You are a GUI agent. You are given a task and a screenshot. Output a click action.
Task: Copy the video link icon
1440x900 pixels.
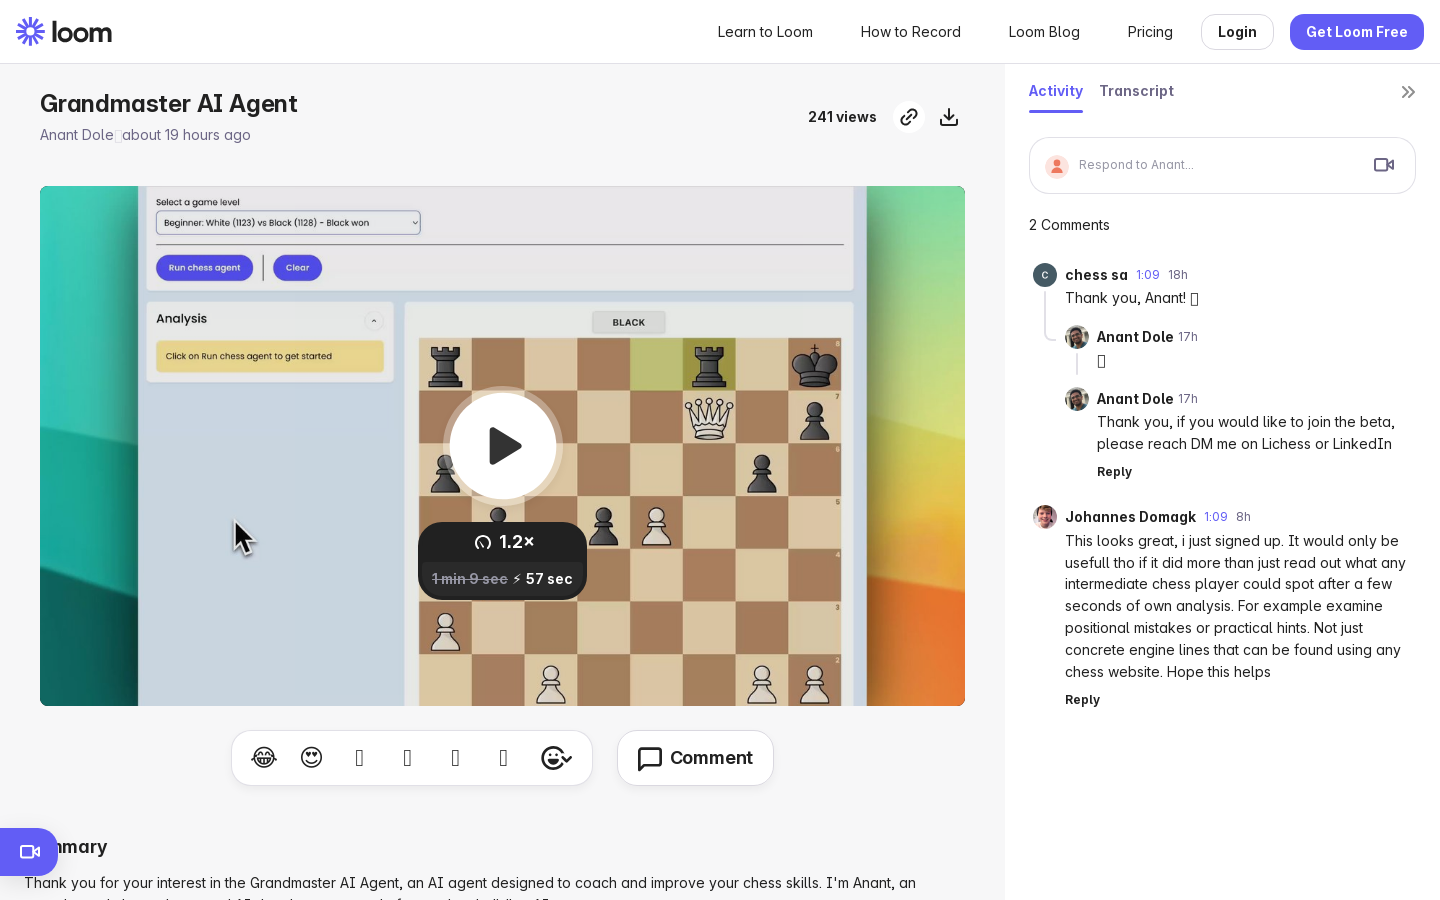(x=908, y=117)
